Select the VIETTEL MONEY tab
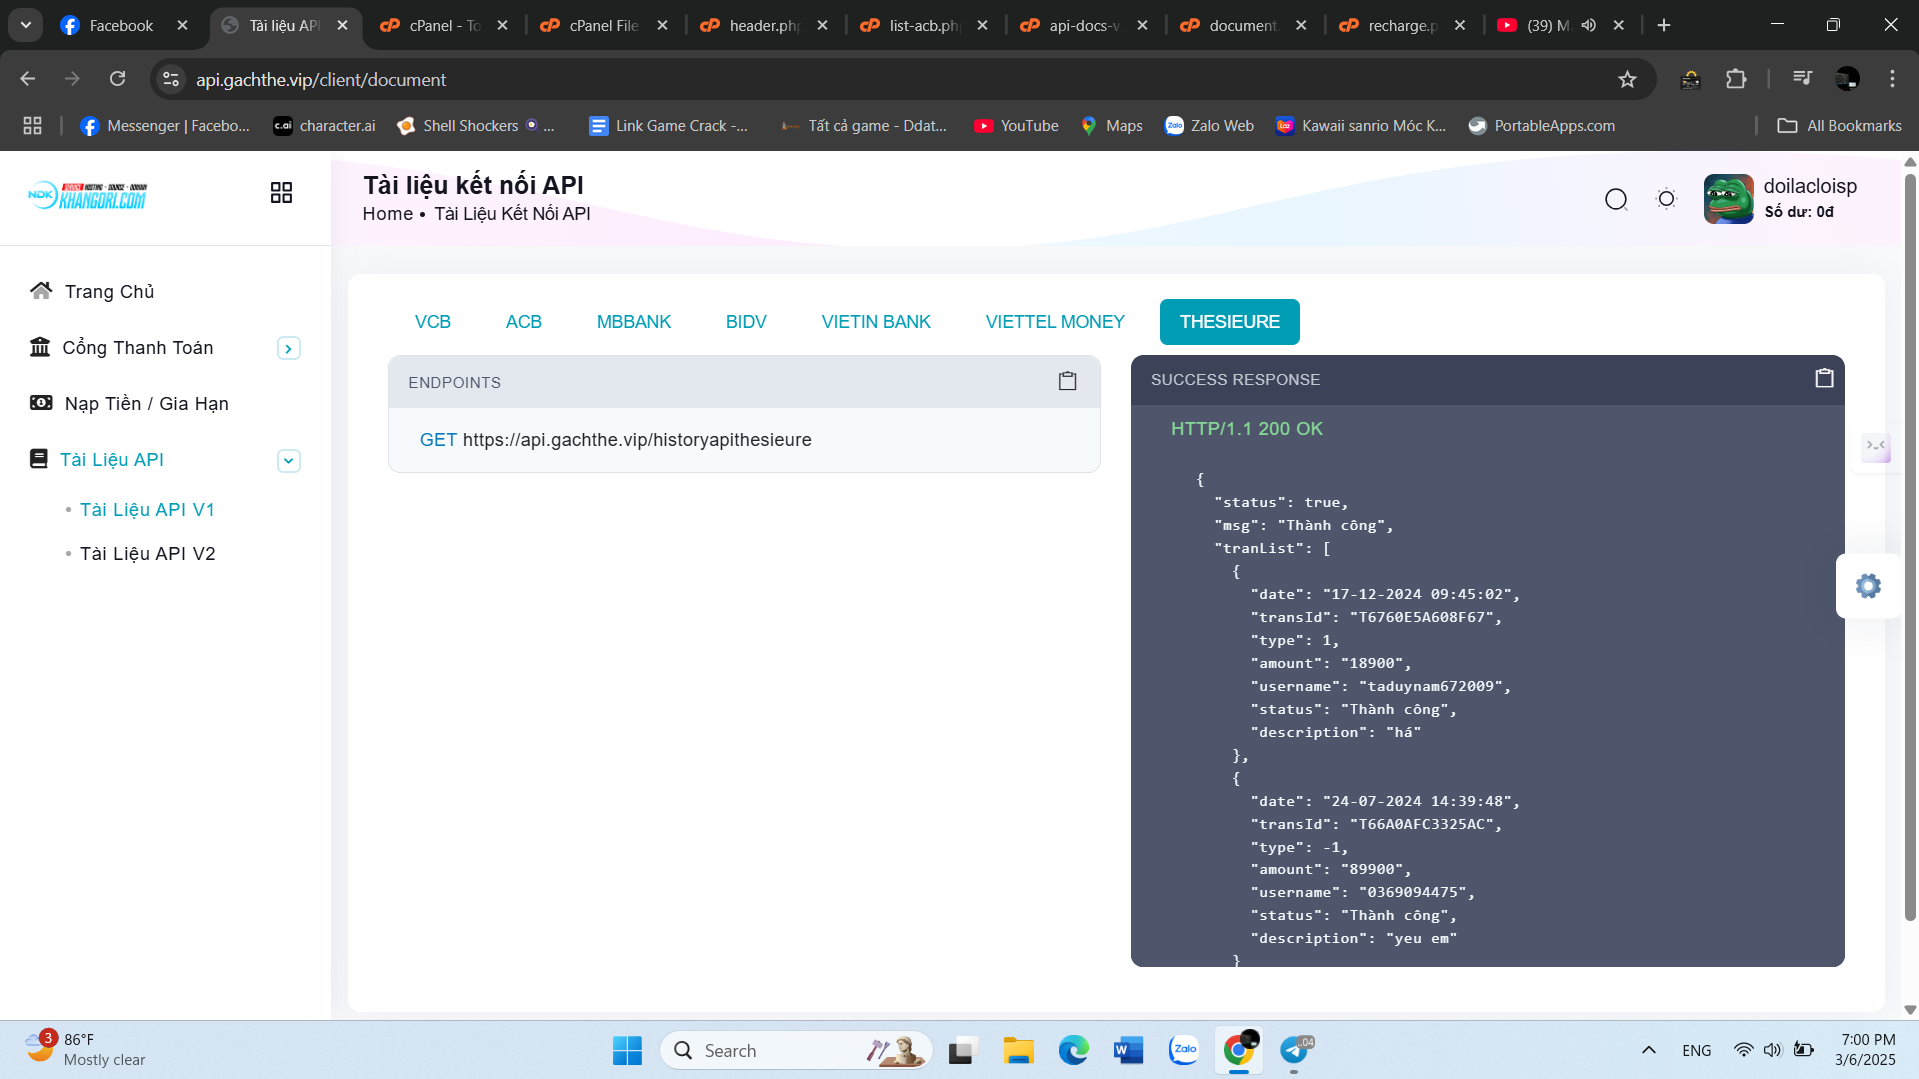 [x=1054, y=322]
